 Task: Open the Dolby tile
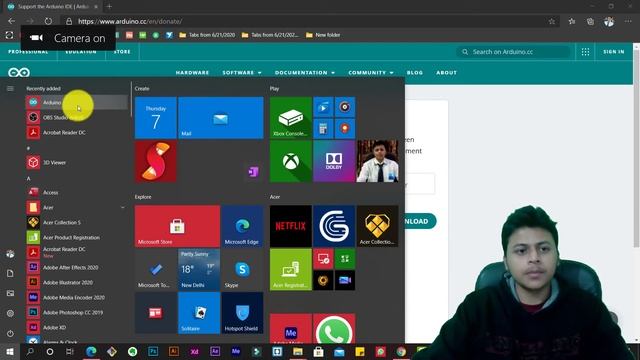coord(334,161)
